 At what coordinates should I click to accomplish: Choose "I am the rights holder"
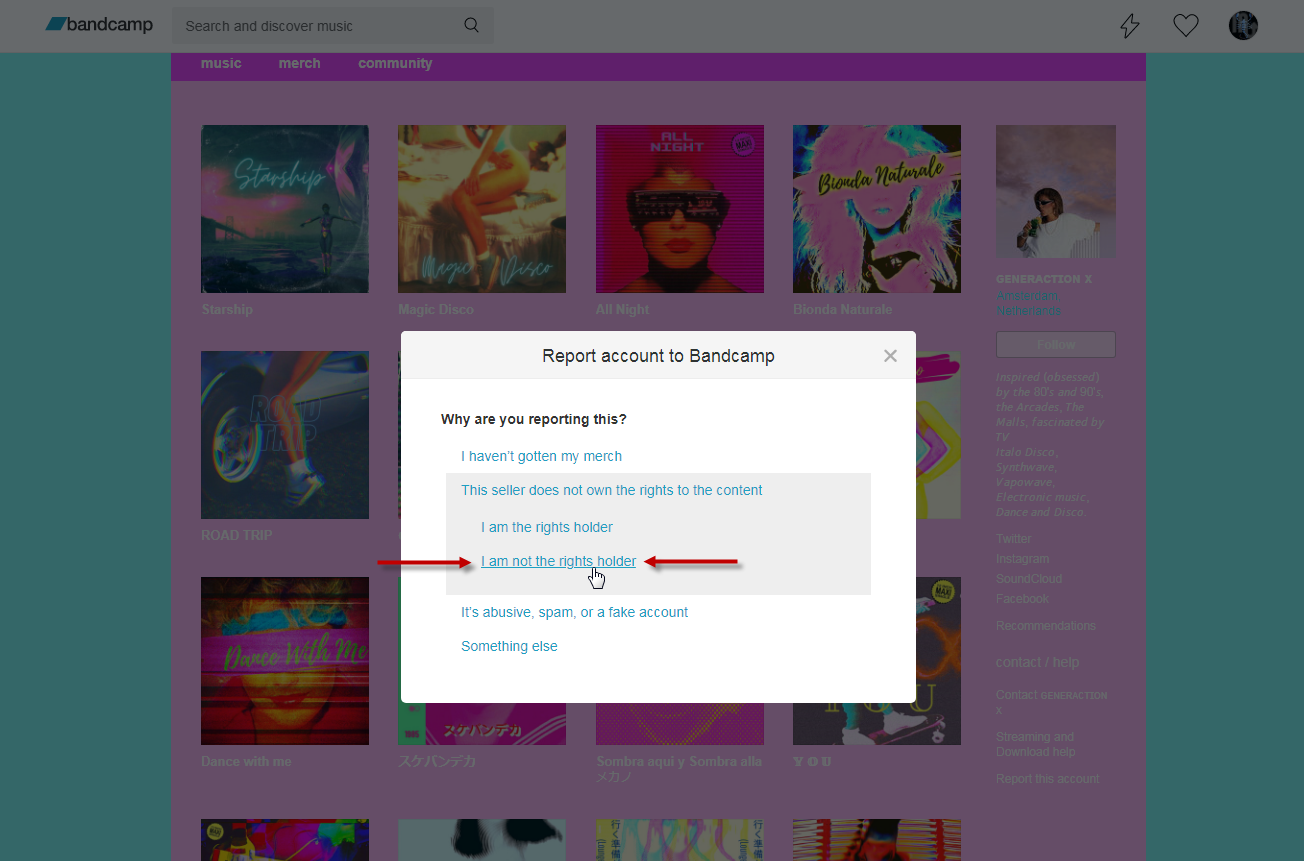point(547,527)
